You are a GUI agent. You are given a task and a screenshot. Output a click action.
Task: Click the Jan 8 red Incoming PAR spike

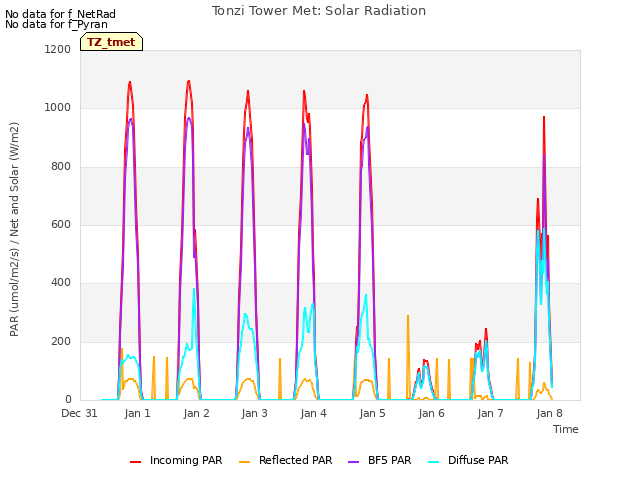coord(544,118)
